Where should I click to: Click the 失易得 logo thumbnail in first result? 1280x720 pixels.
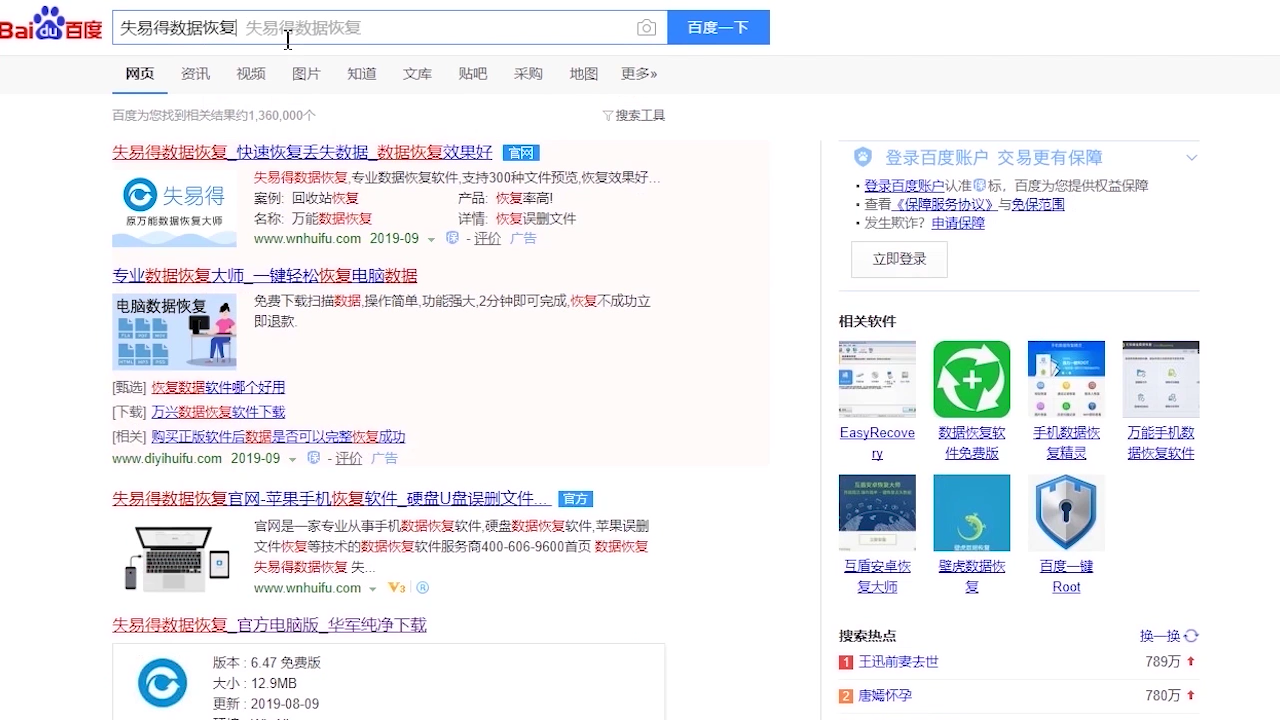174,209
